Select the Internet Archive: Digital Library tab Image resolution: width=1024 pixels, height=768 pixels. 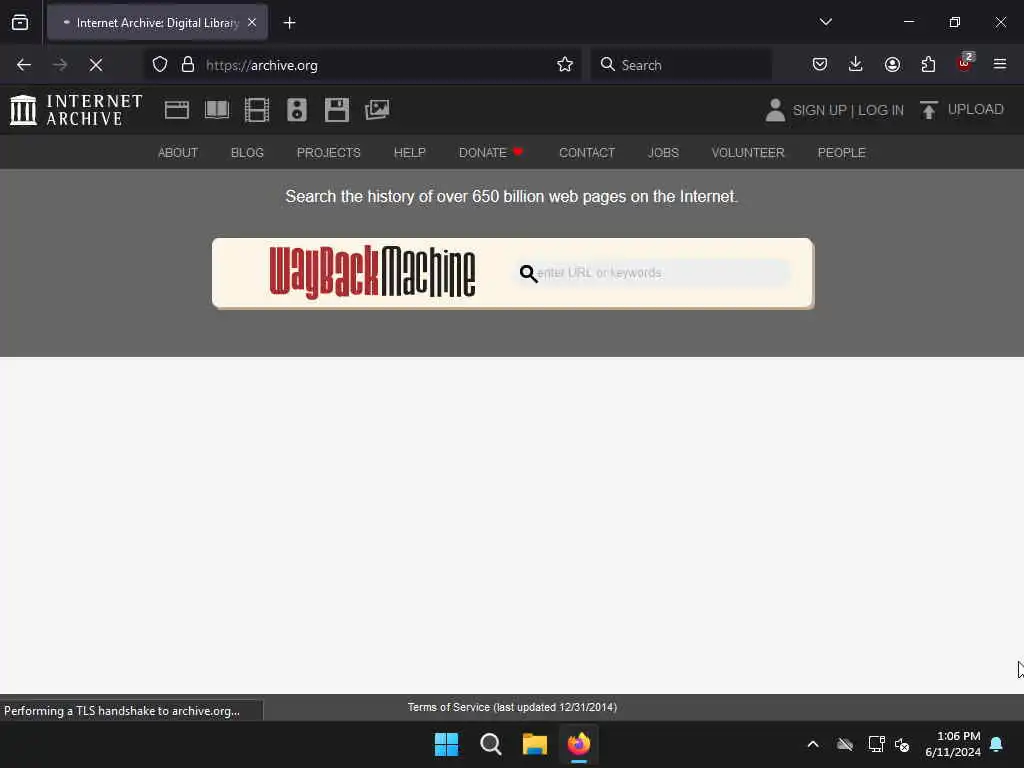tap(157, 23)
